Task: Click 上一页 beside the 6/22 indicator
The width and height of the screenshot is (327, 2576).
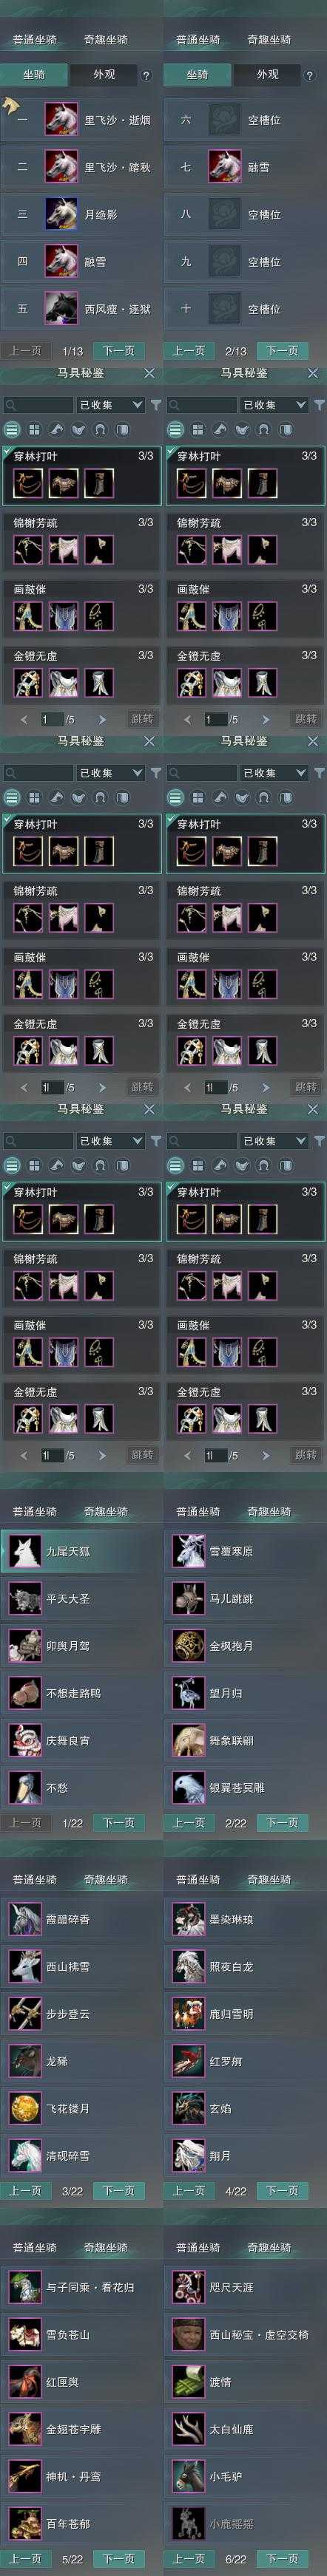Action: [189, 2559]
